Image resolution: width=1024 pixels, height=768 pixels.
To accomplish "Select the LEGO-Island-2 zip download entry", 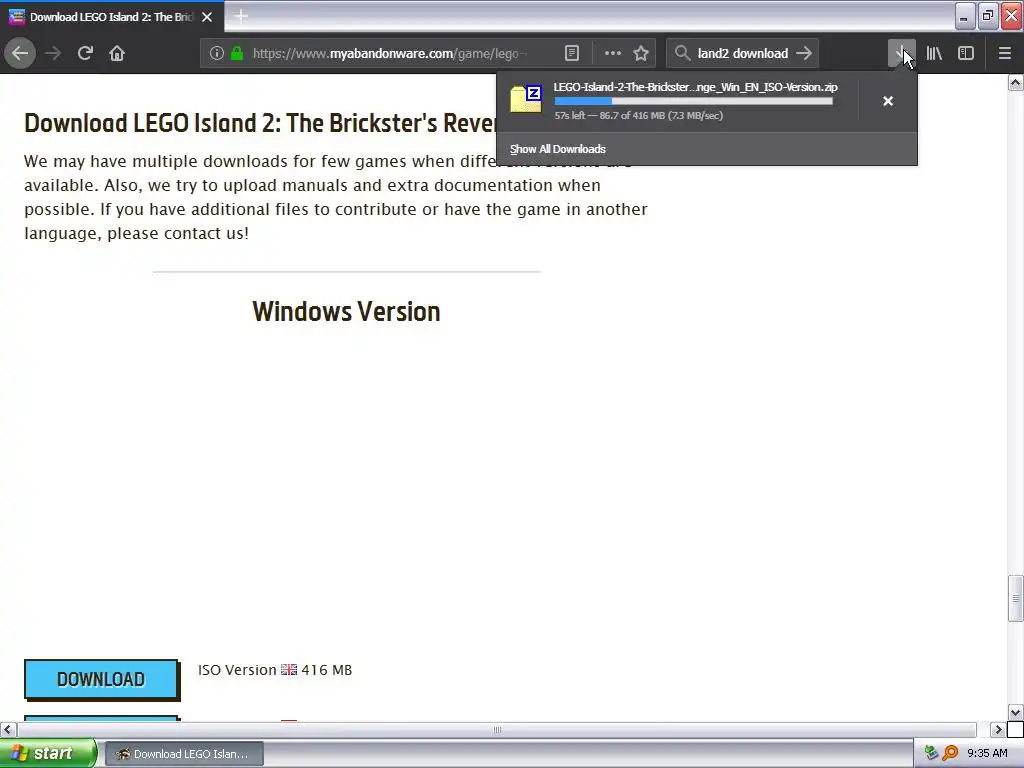I will point(678,101).
